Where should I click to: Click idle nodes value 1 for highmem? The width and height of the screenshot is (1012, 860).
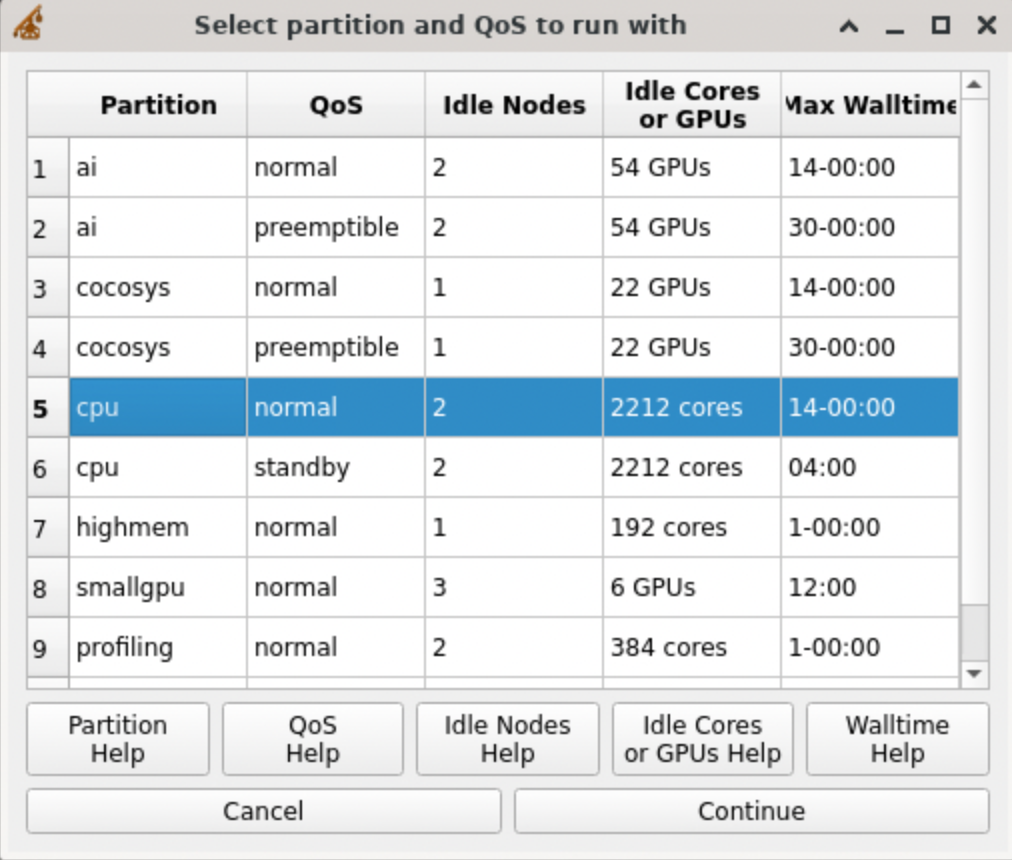[514, 527]
